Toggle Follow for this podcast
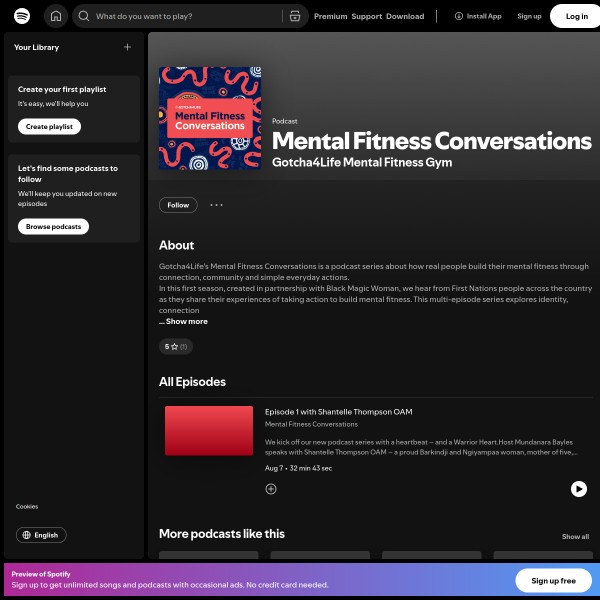Image resolution: width=600 pixels, height=600 pixels. 178,205
